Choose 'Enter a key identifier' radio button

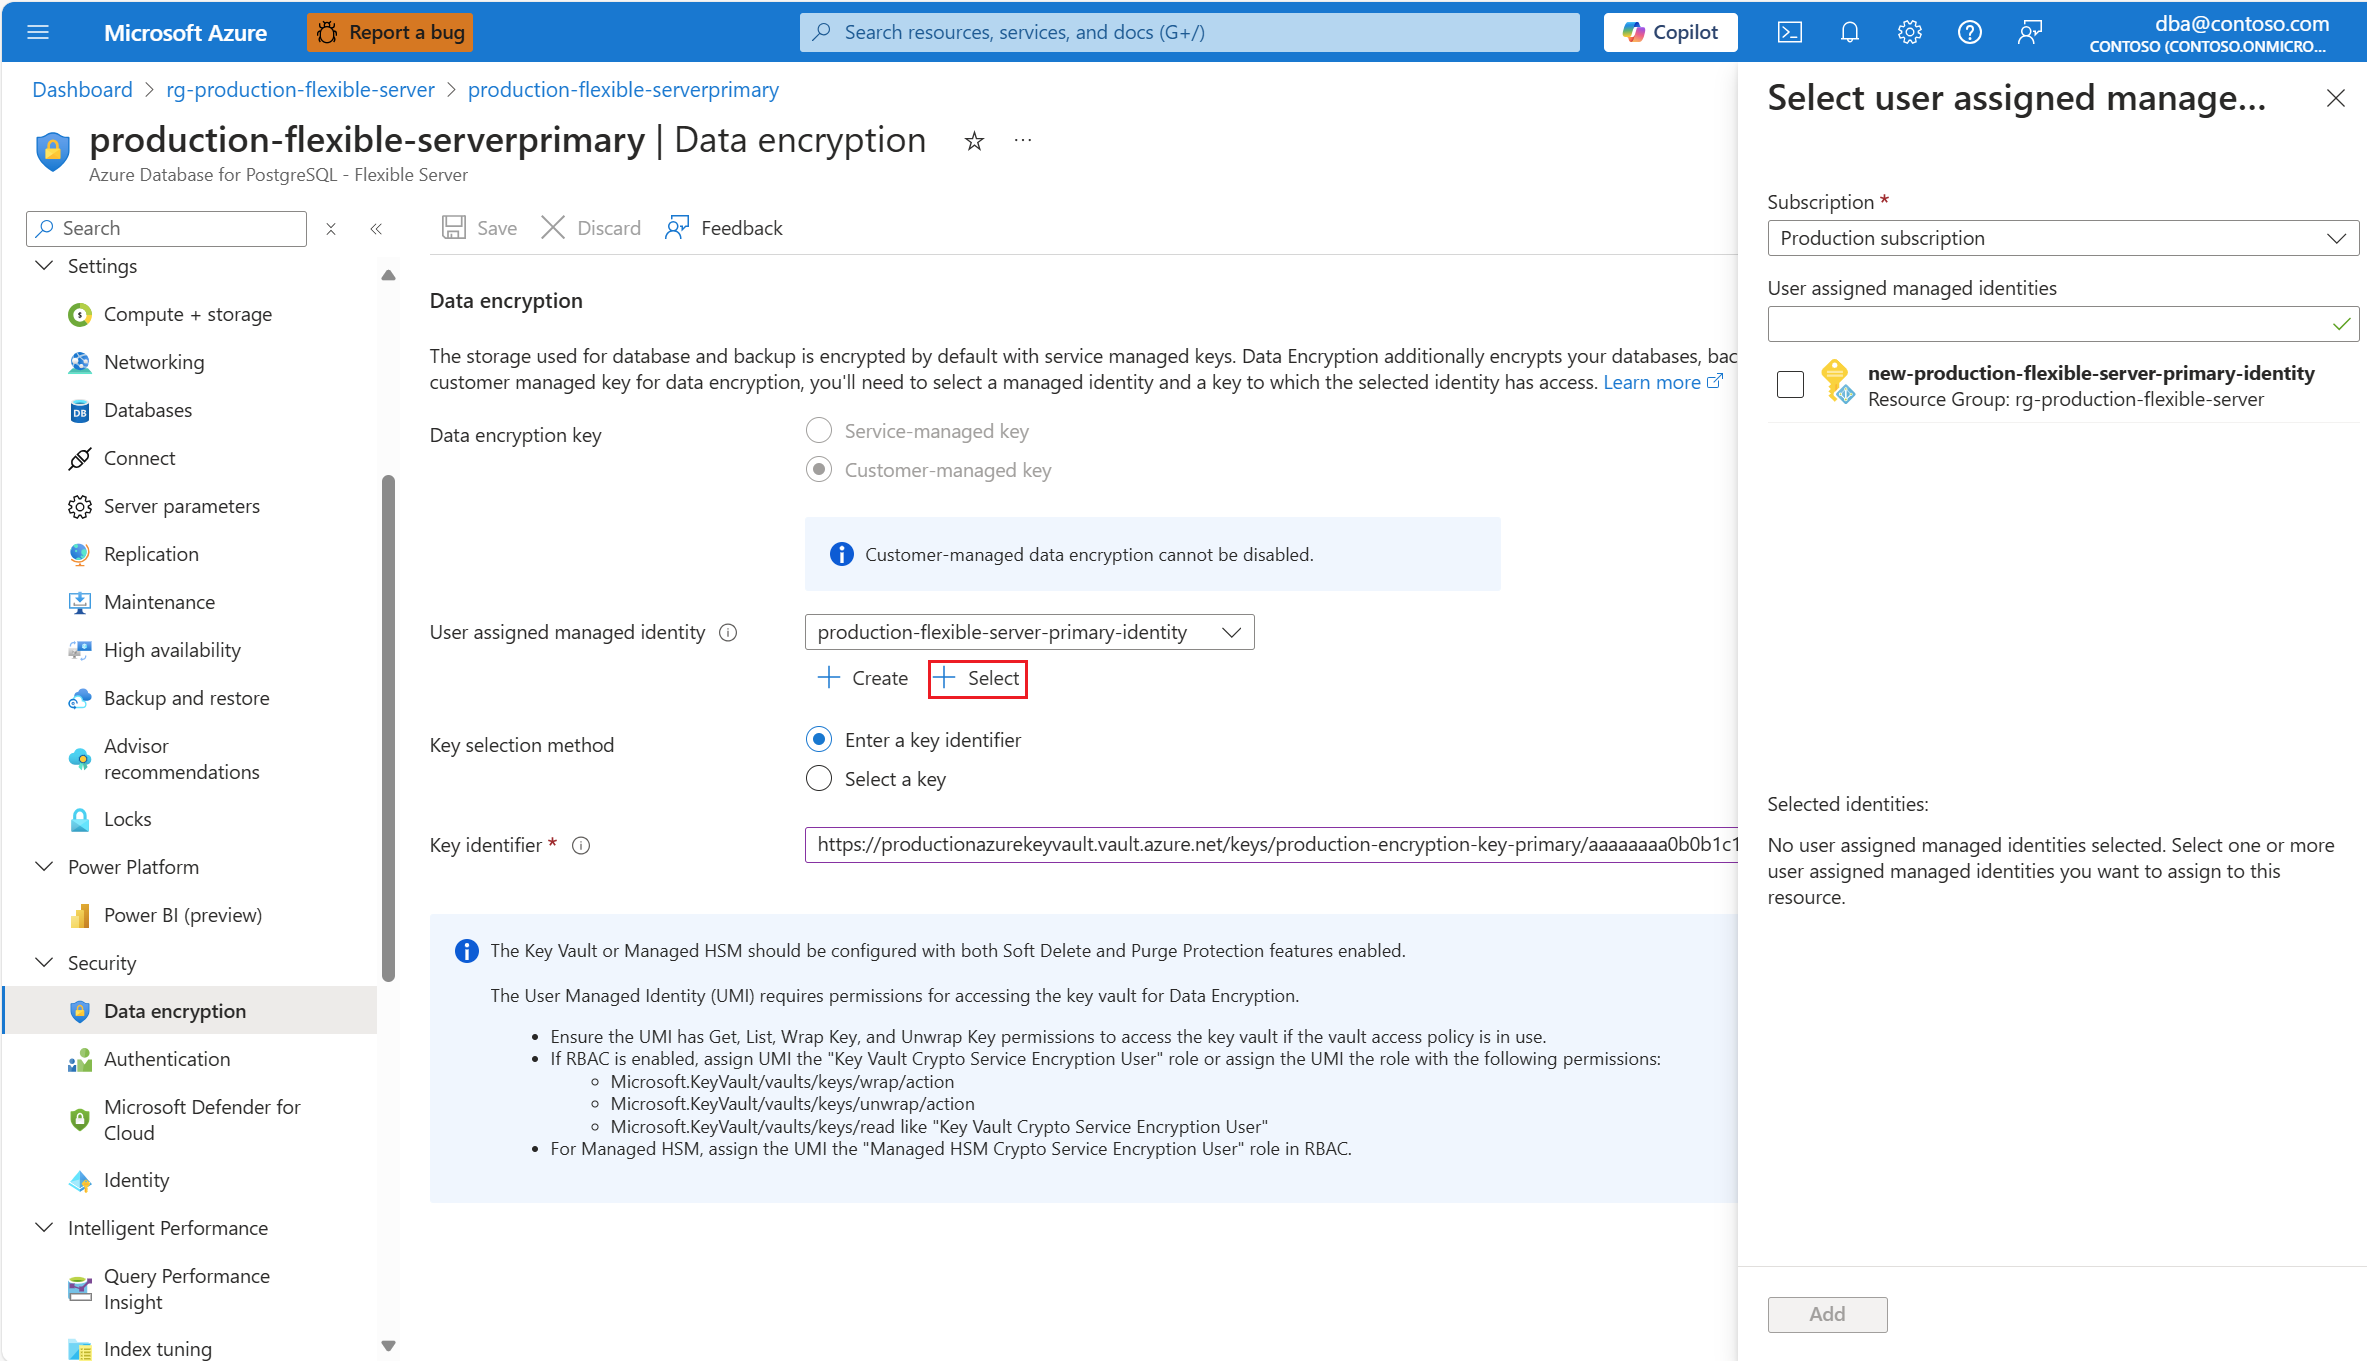[819, 740]
